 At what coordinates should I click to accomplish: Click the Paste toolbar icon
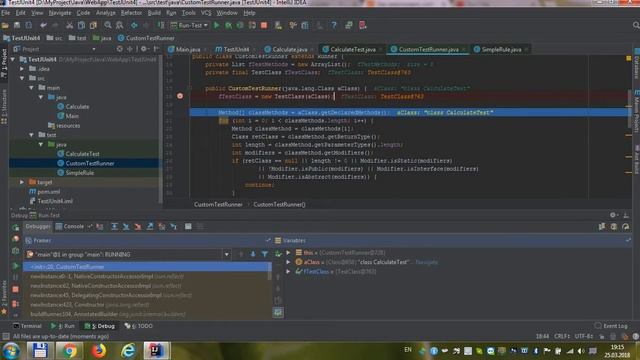pos(93,25)
